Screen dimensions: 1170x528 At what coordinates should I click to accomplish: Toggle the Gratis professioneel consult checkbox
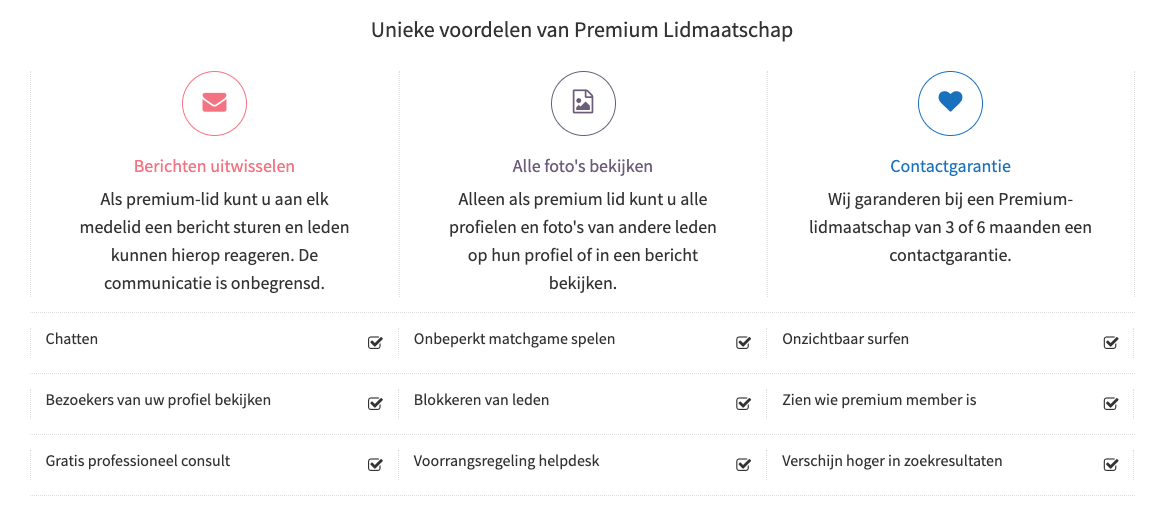coord(375,464)
